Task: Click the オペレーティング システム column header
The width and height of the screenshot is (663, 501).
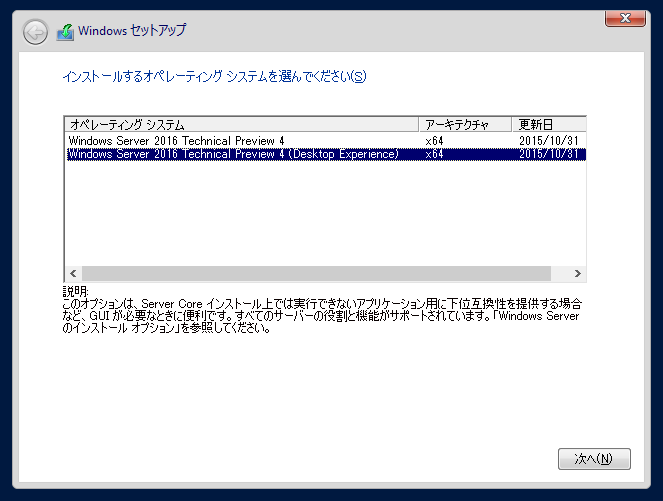Action: pyautogui.click(x=241, y=124)
